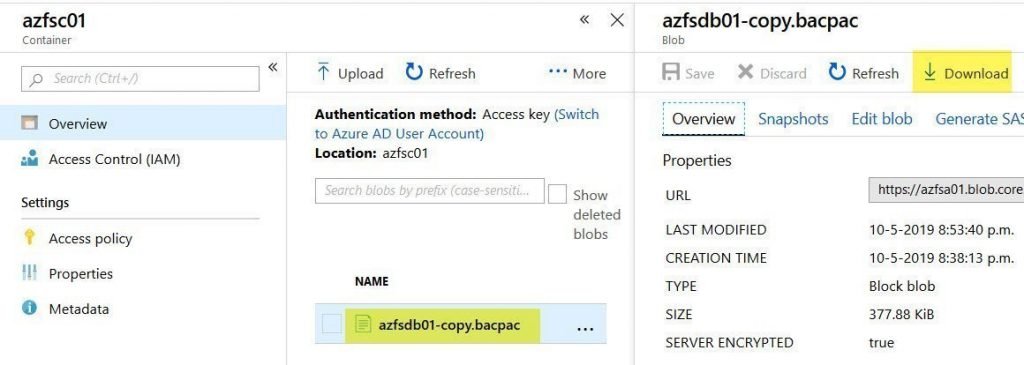
Task: Select the azfsdb01-copy.bacpac blob file
Action: click(449, 325)
